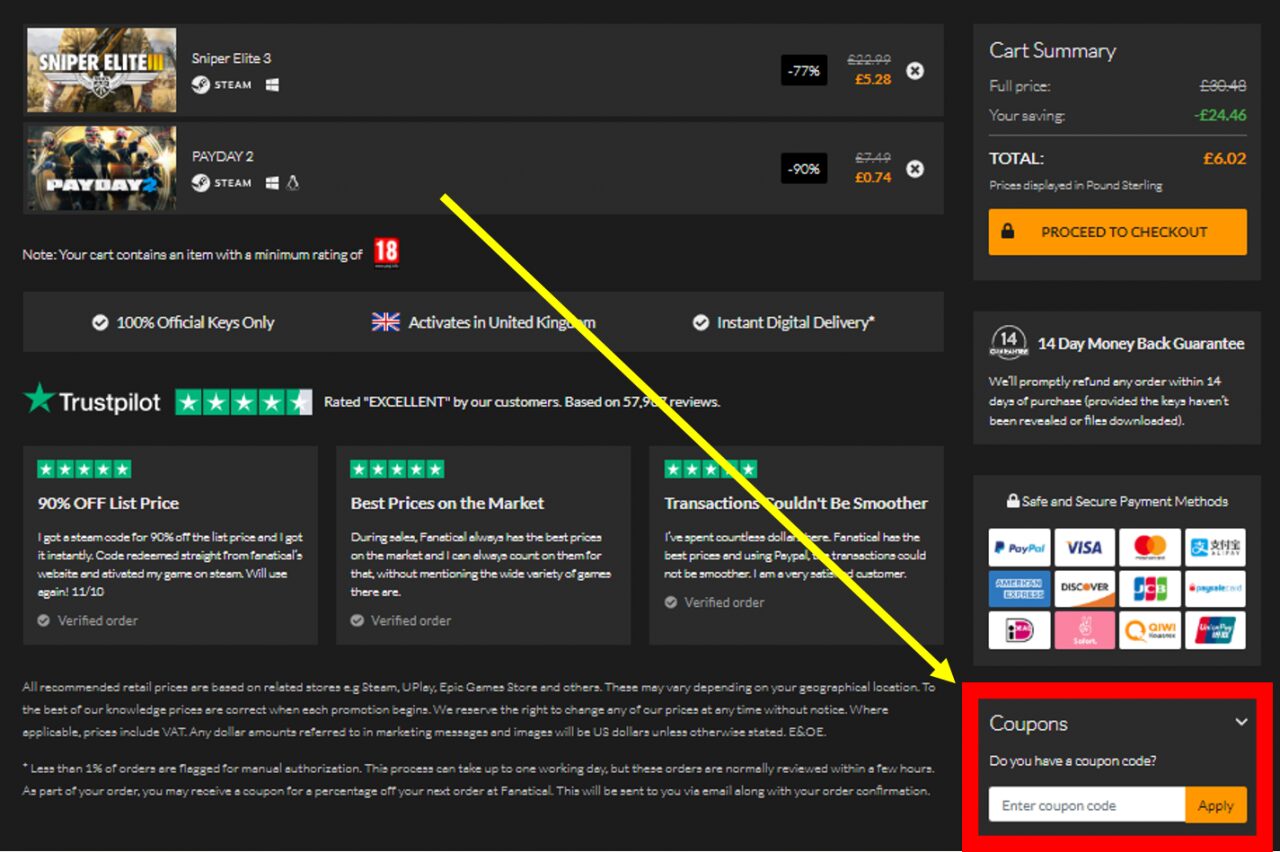Click the 'Activates in United Kingdom' text
1280x852 pixels.
502,322
